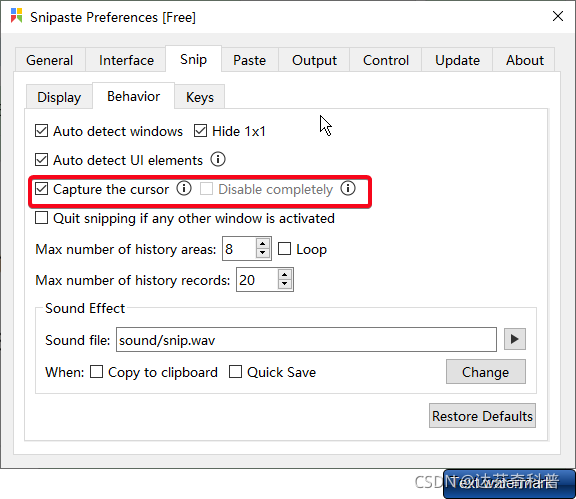The height and width of the screenshot is (499, 576).
Task: Click info icon next to Capture the cursor
Action: [x=184, y=188]
